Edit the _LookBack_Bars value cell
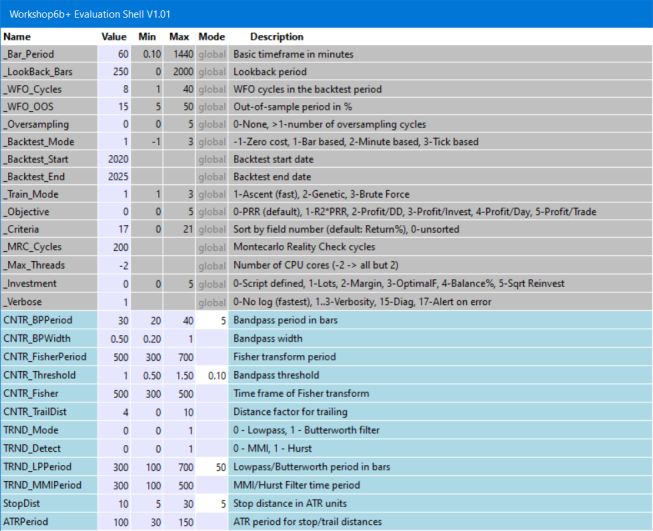 point(115,72)
